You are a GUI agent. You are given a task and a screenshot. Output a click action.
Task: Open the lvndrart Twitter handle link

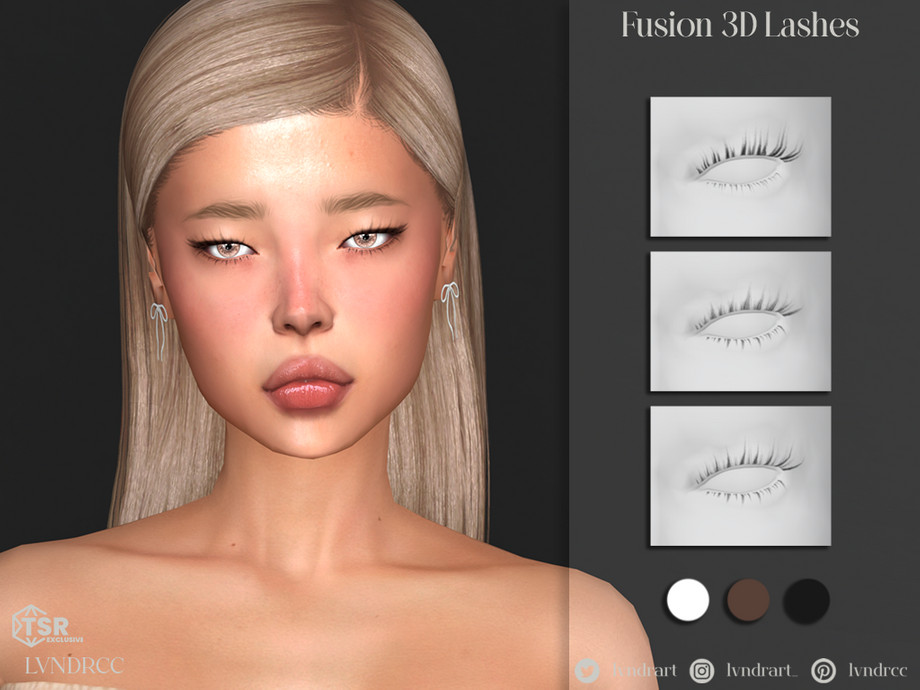point(636,670)
